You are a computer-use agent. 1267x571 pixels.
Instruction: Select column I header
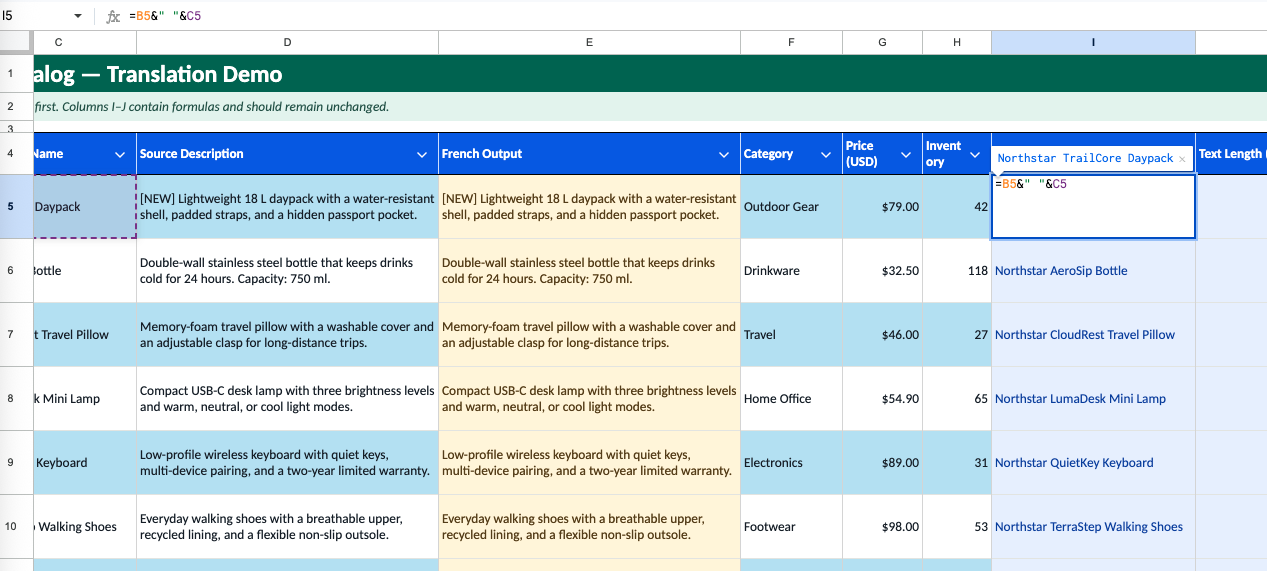point(1093,42)
